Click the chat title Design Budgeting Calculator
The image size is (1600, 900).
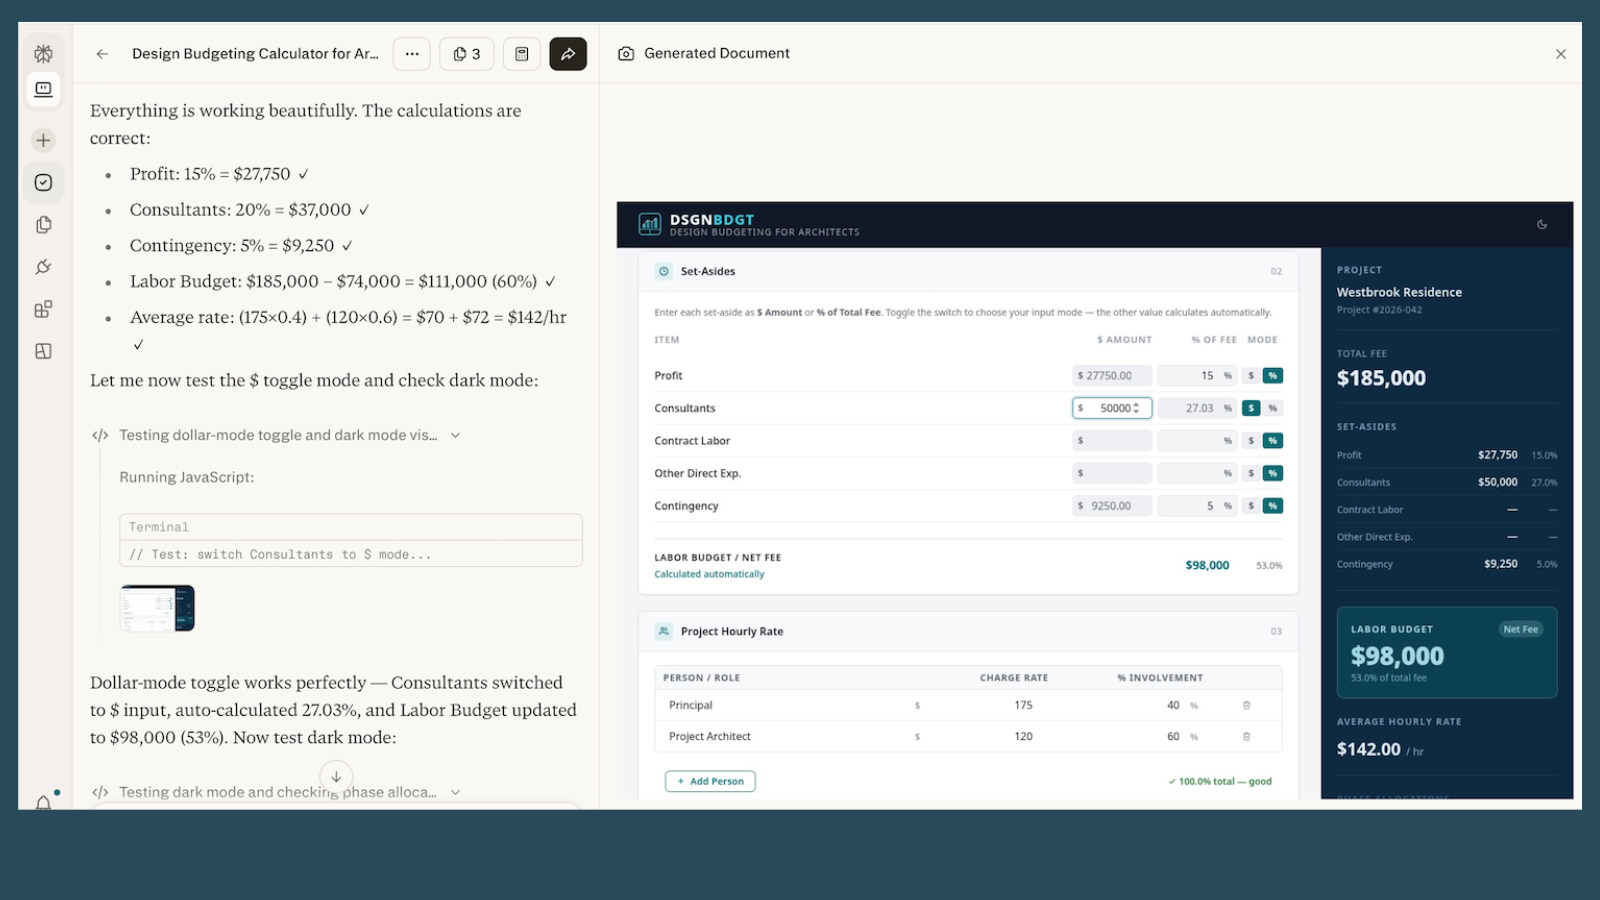[255, 54]
